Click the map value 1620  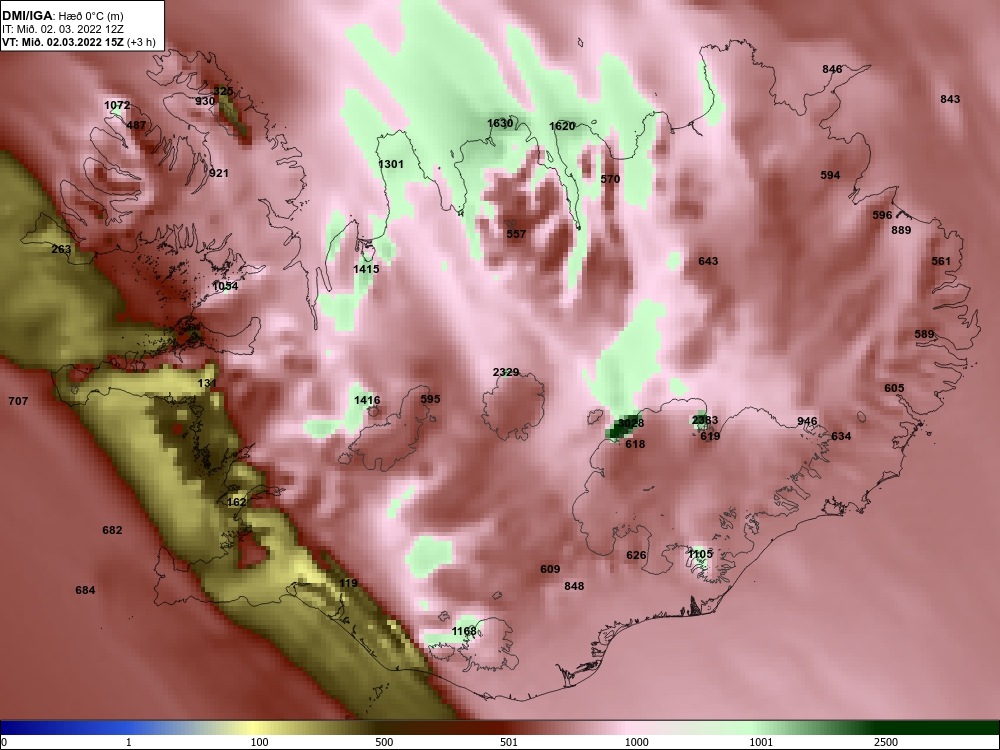click(562, 126)
